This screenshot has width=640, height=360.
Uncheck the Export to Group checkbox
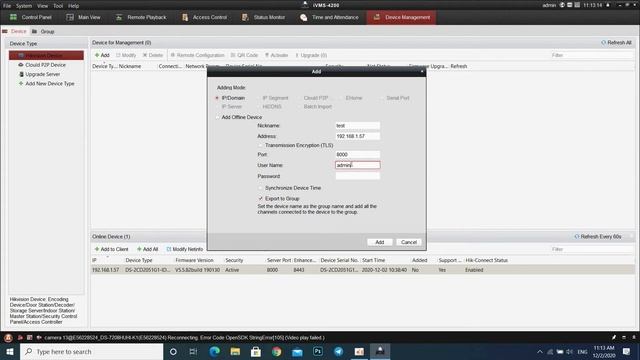[x=260, y=198]
